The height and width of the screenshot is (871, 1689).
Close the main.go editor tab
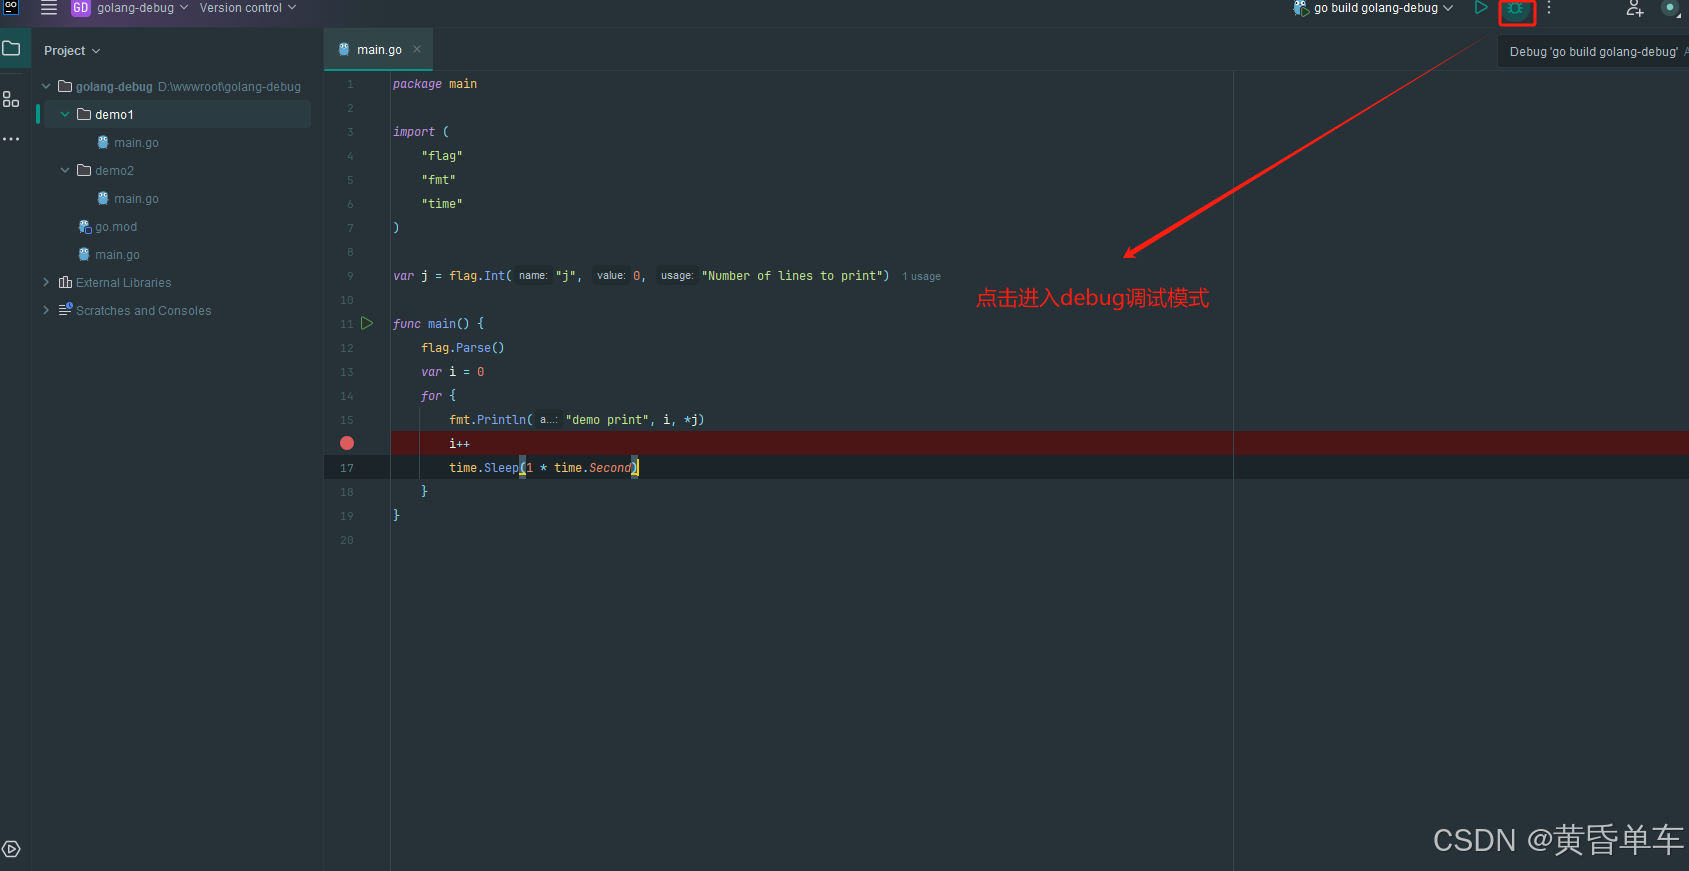pyautogui.click(x=417, y=50)
